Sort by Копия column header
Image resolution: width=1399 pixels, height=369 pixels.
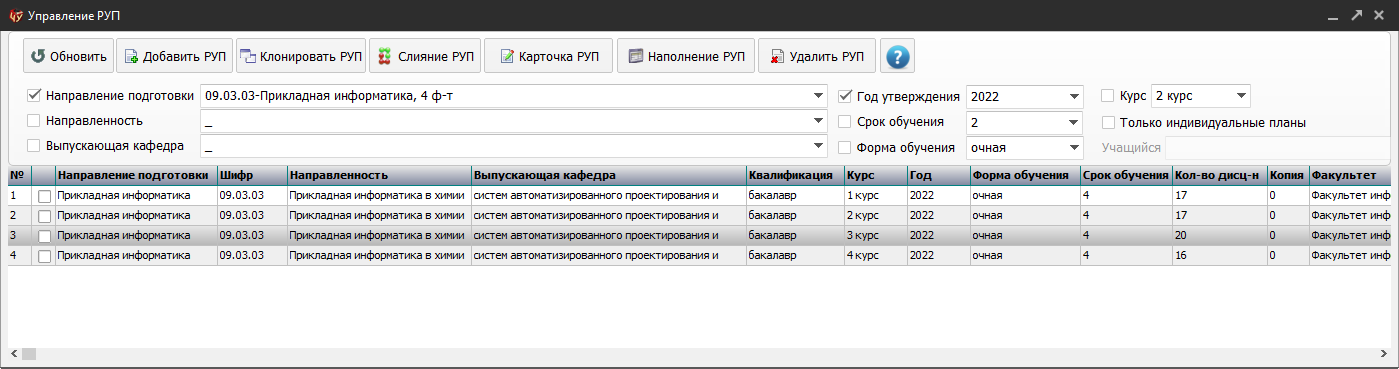[1288, 175]
